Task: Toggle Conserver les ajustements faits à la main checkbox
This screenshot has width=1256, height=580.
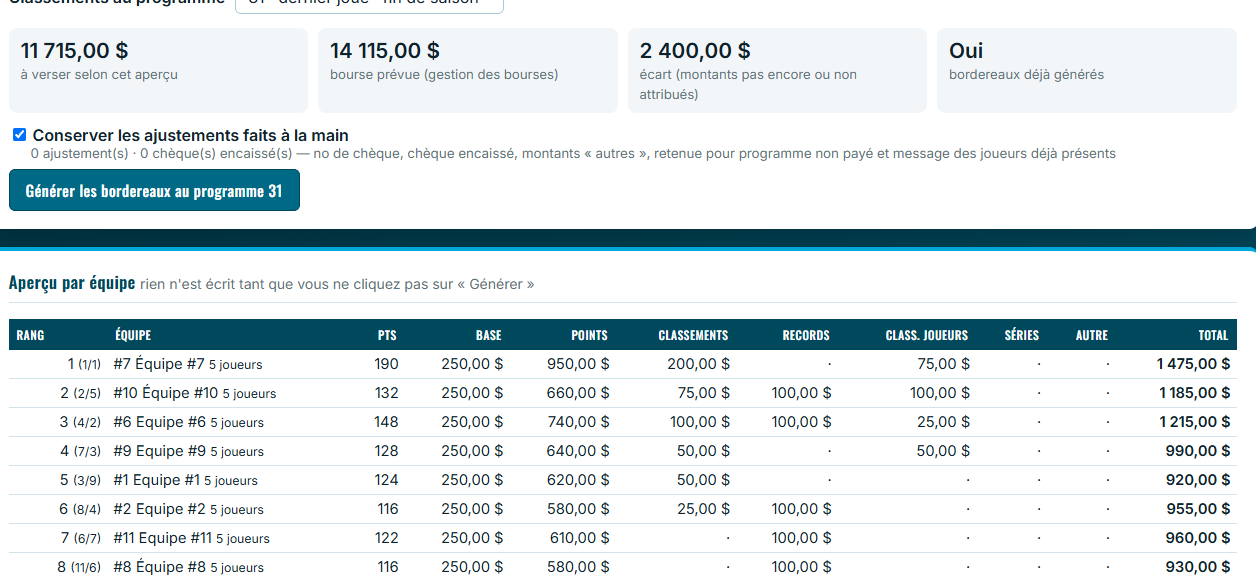Action: (20, 135)
